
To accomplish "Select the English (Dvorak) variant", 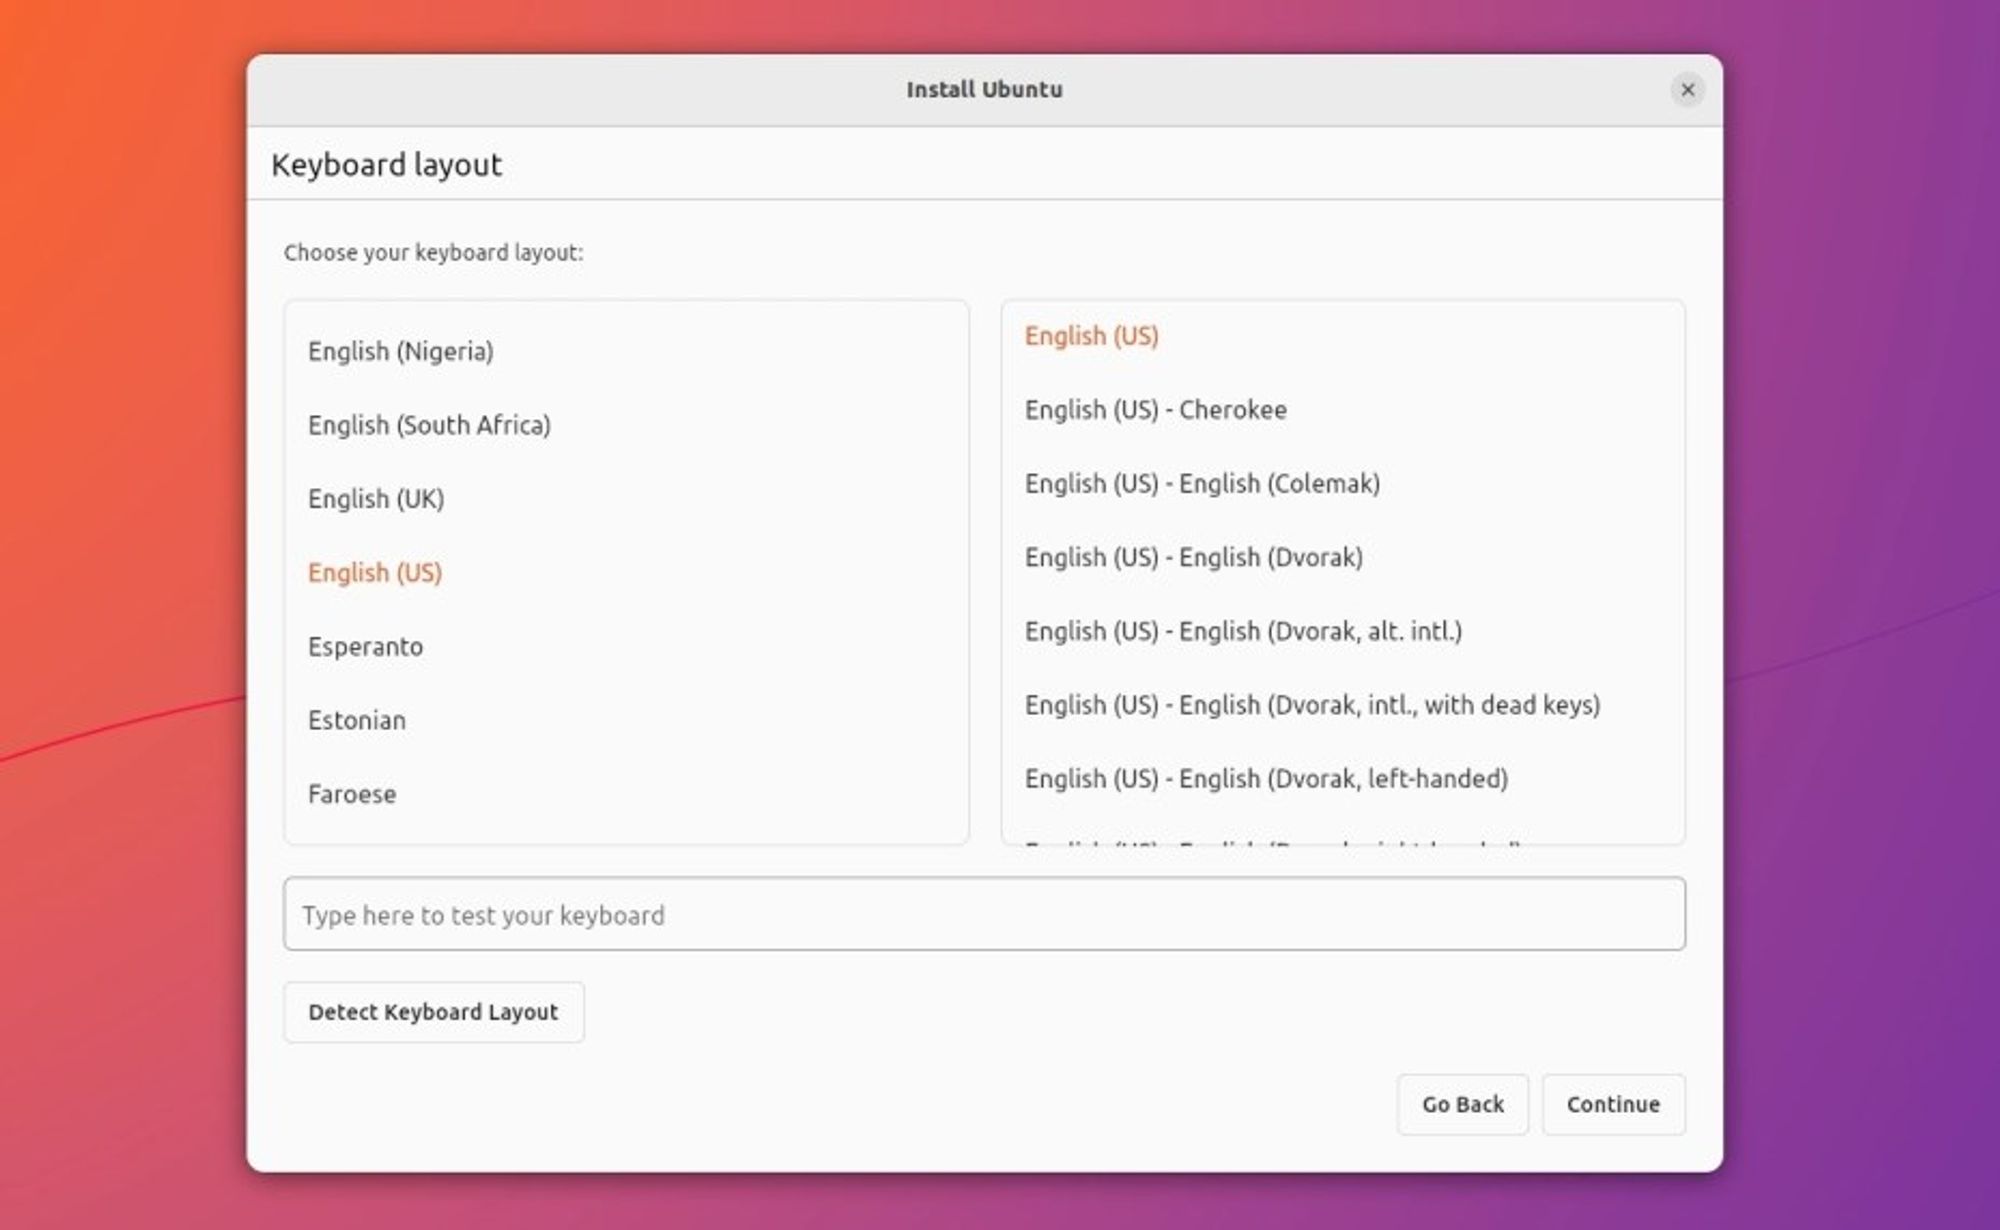I will point(1193,557).
